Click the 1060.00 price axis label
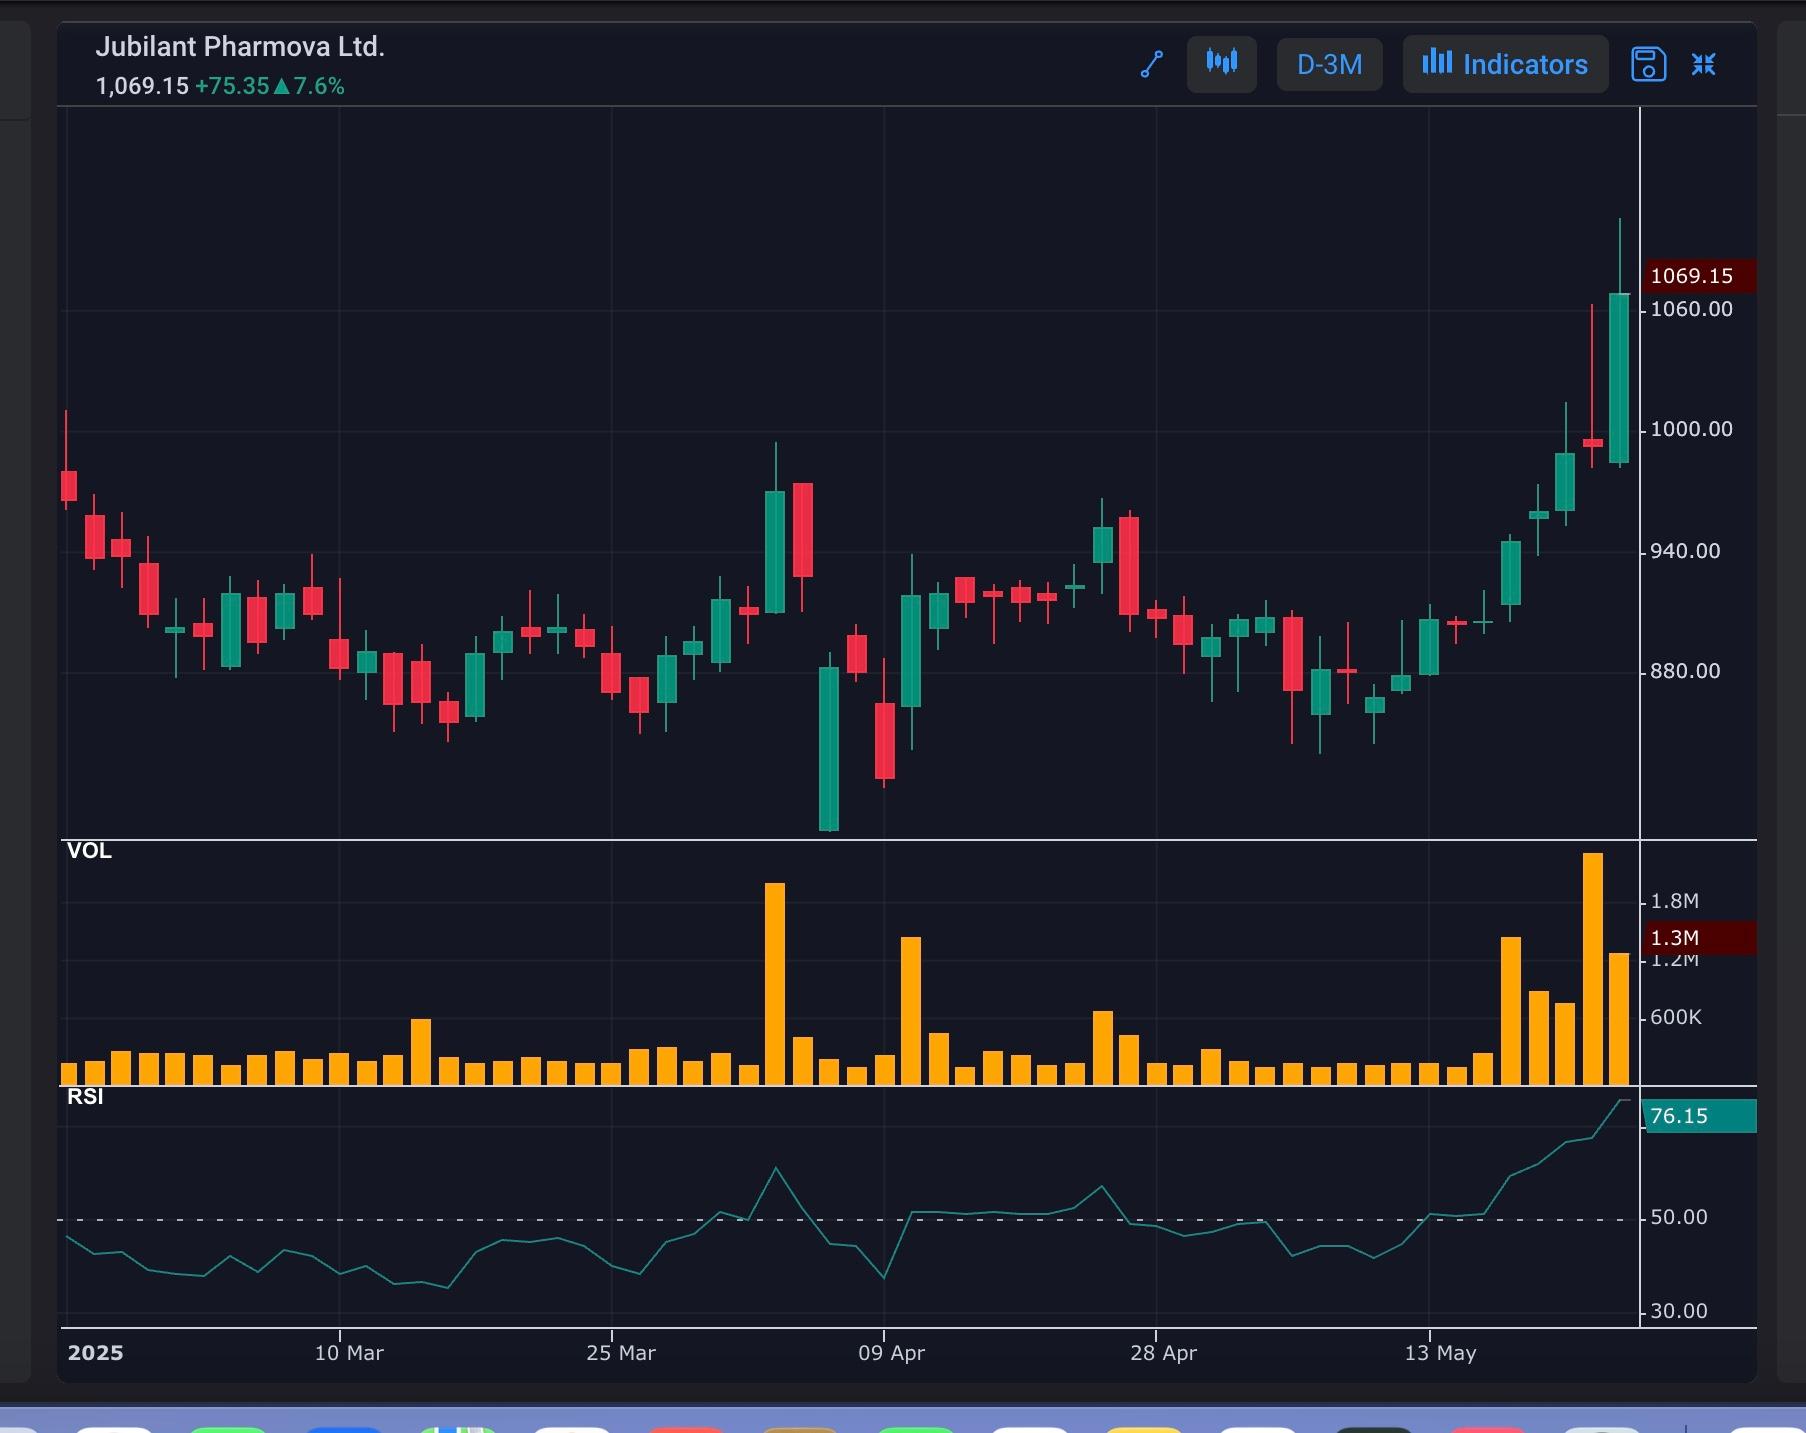 point(1691,309)
